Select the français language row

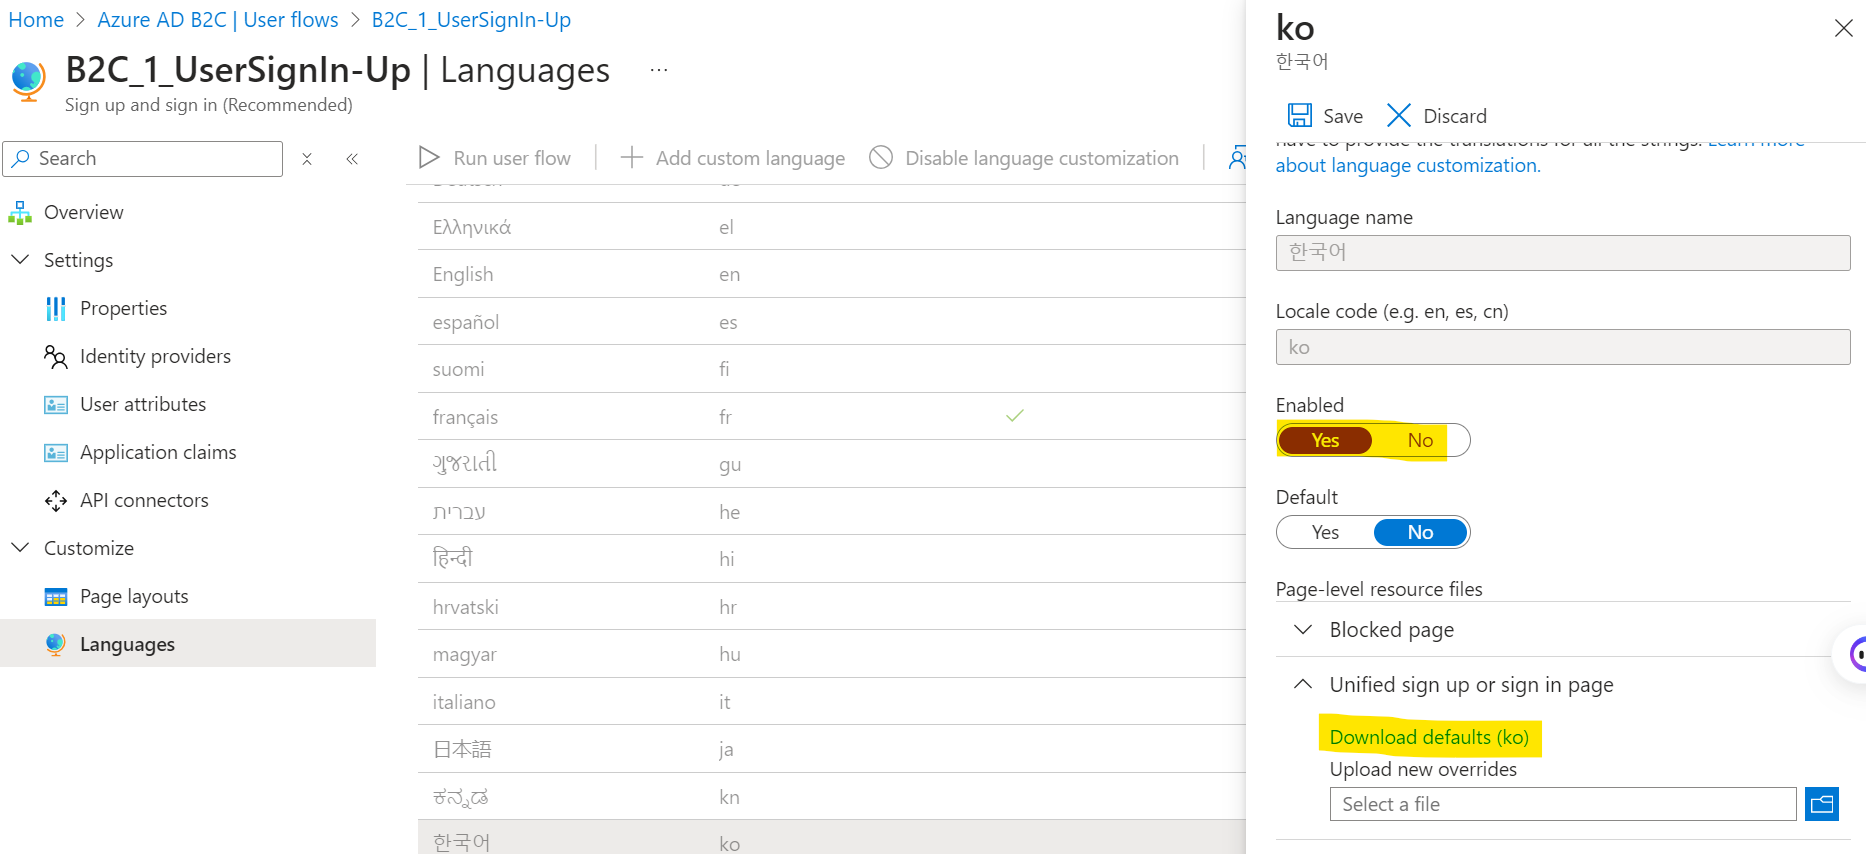[x=832, y=417]
